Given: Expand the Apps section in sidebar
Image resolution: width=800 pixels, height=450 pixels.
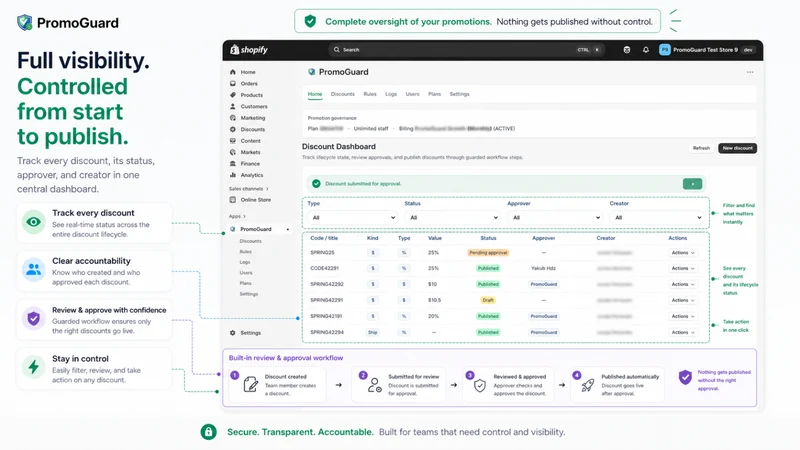Looking at the screenshot, I should click(x=237, y=216).
